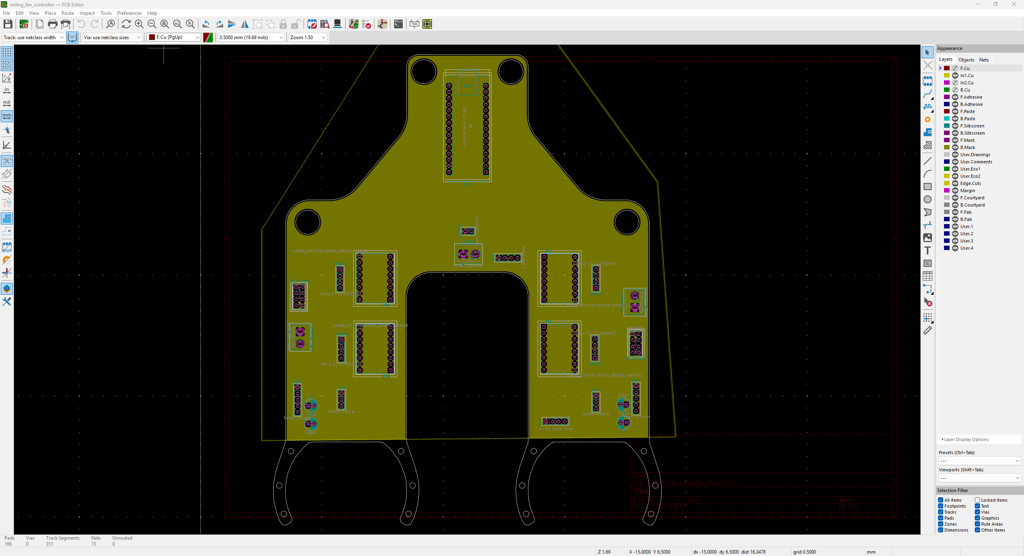Screen dimensions: 1024x556
Task: Select the Add vias tool
Action: click(x=927, y=120)
